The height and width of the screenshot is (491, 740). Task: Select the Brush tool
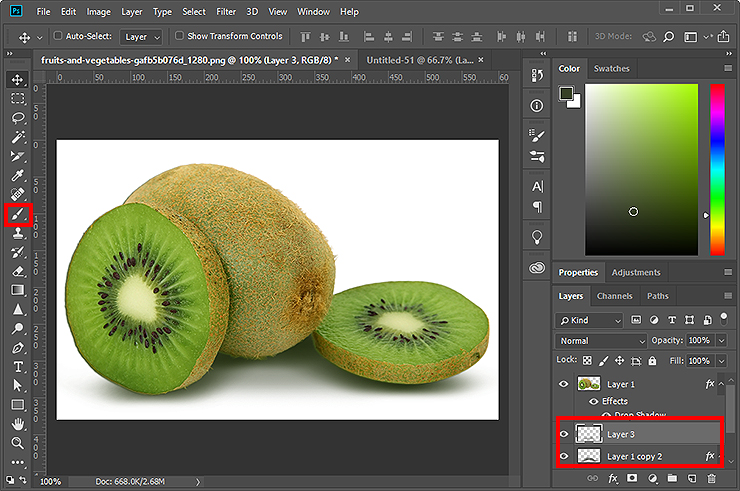click(18, 214)
